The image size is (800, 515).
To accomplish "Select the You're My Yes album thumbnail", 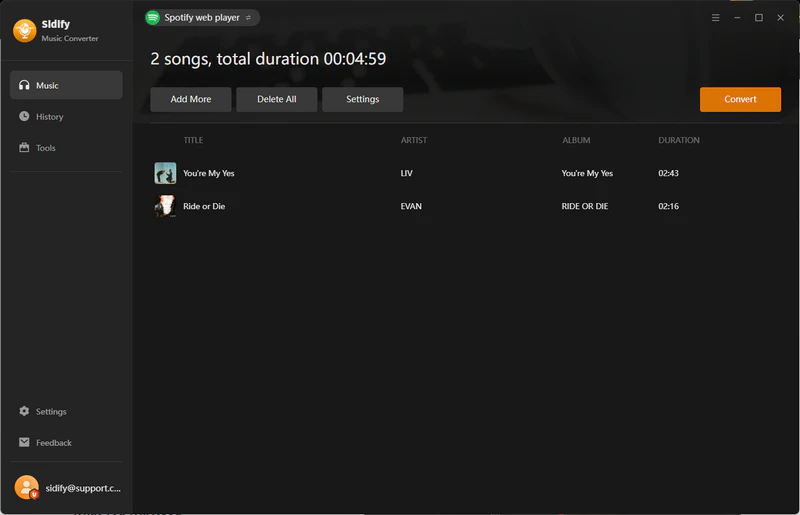I will (x=165, y=173).
